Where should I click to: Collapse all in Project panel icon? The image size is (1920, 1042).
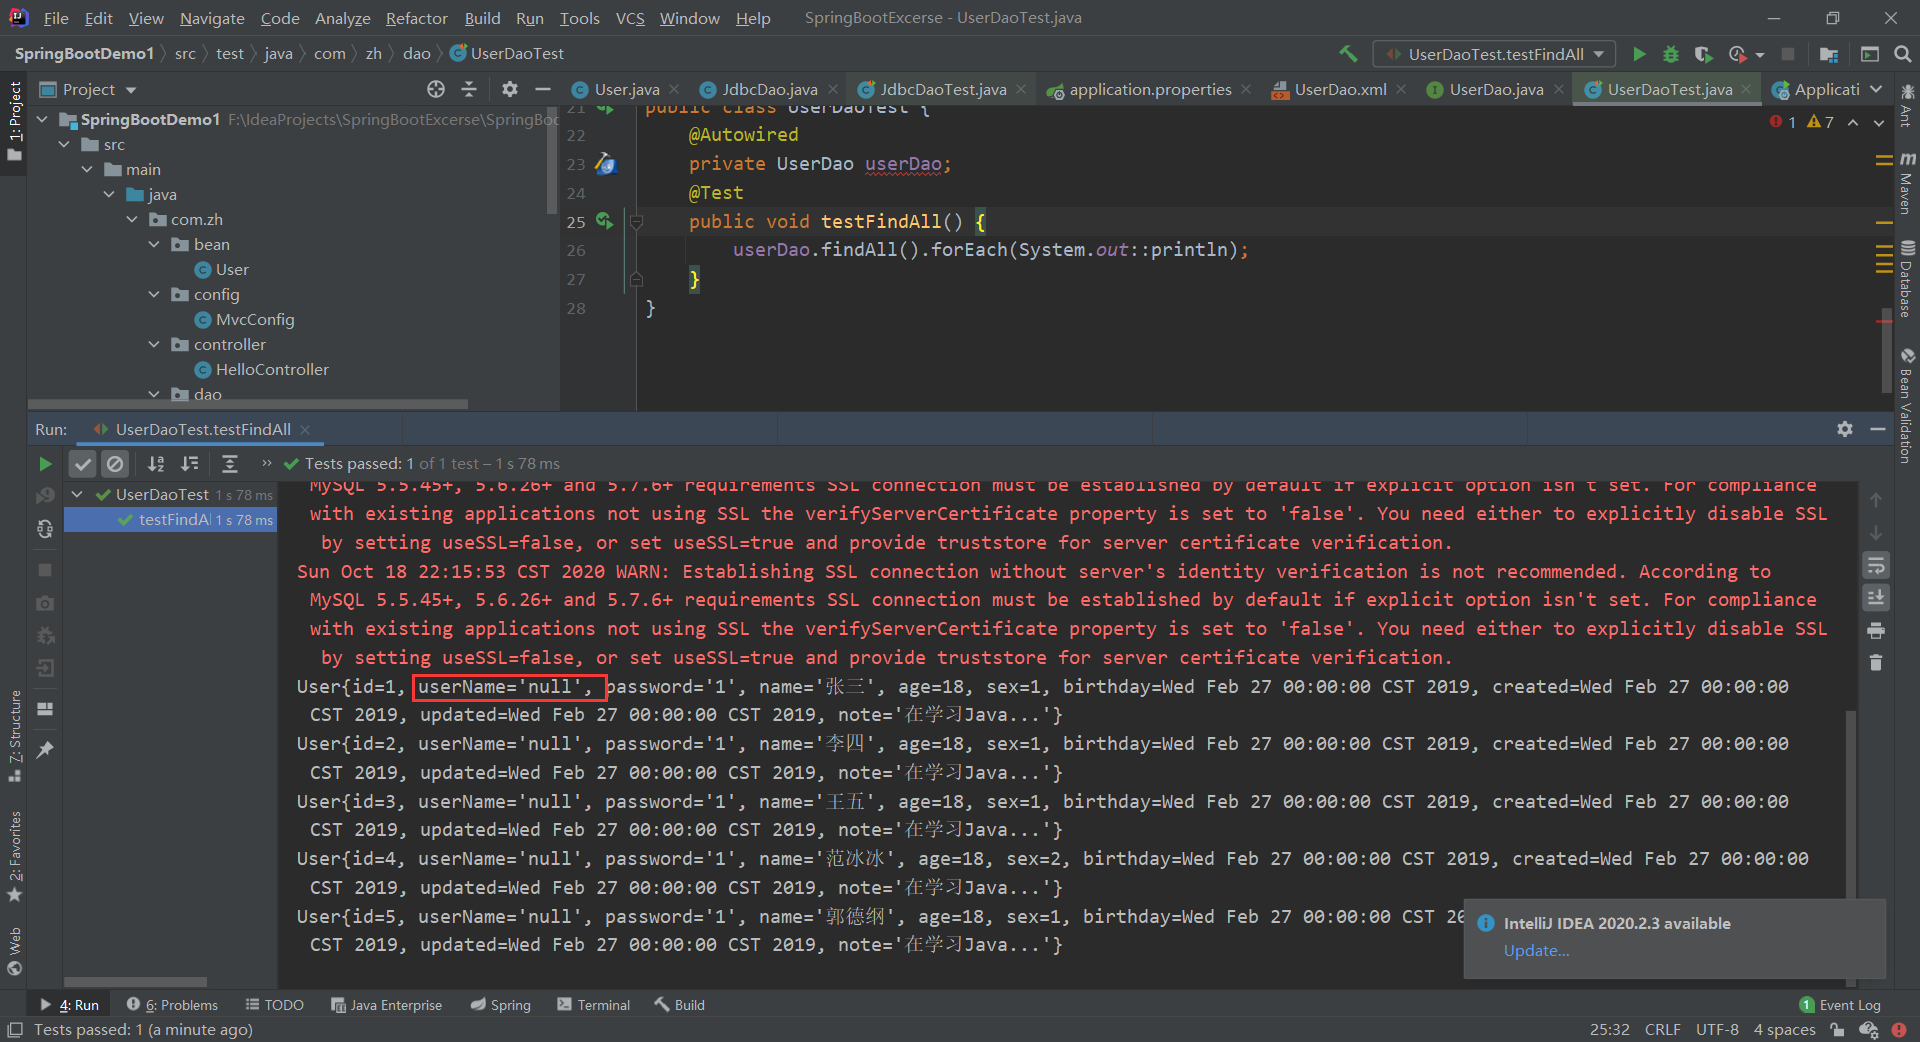[x=469, y=89]
